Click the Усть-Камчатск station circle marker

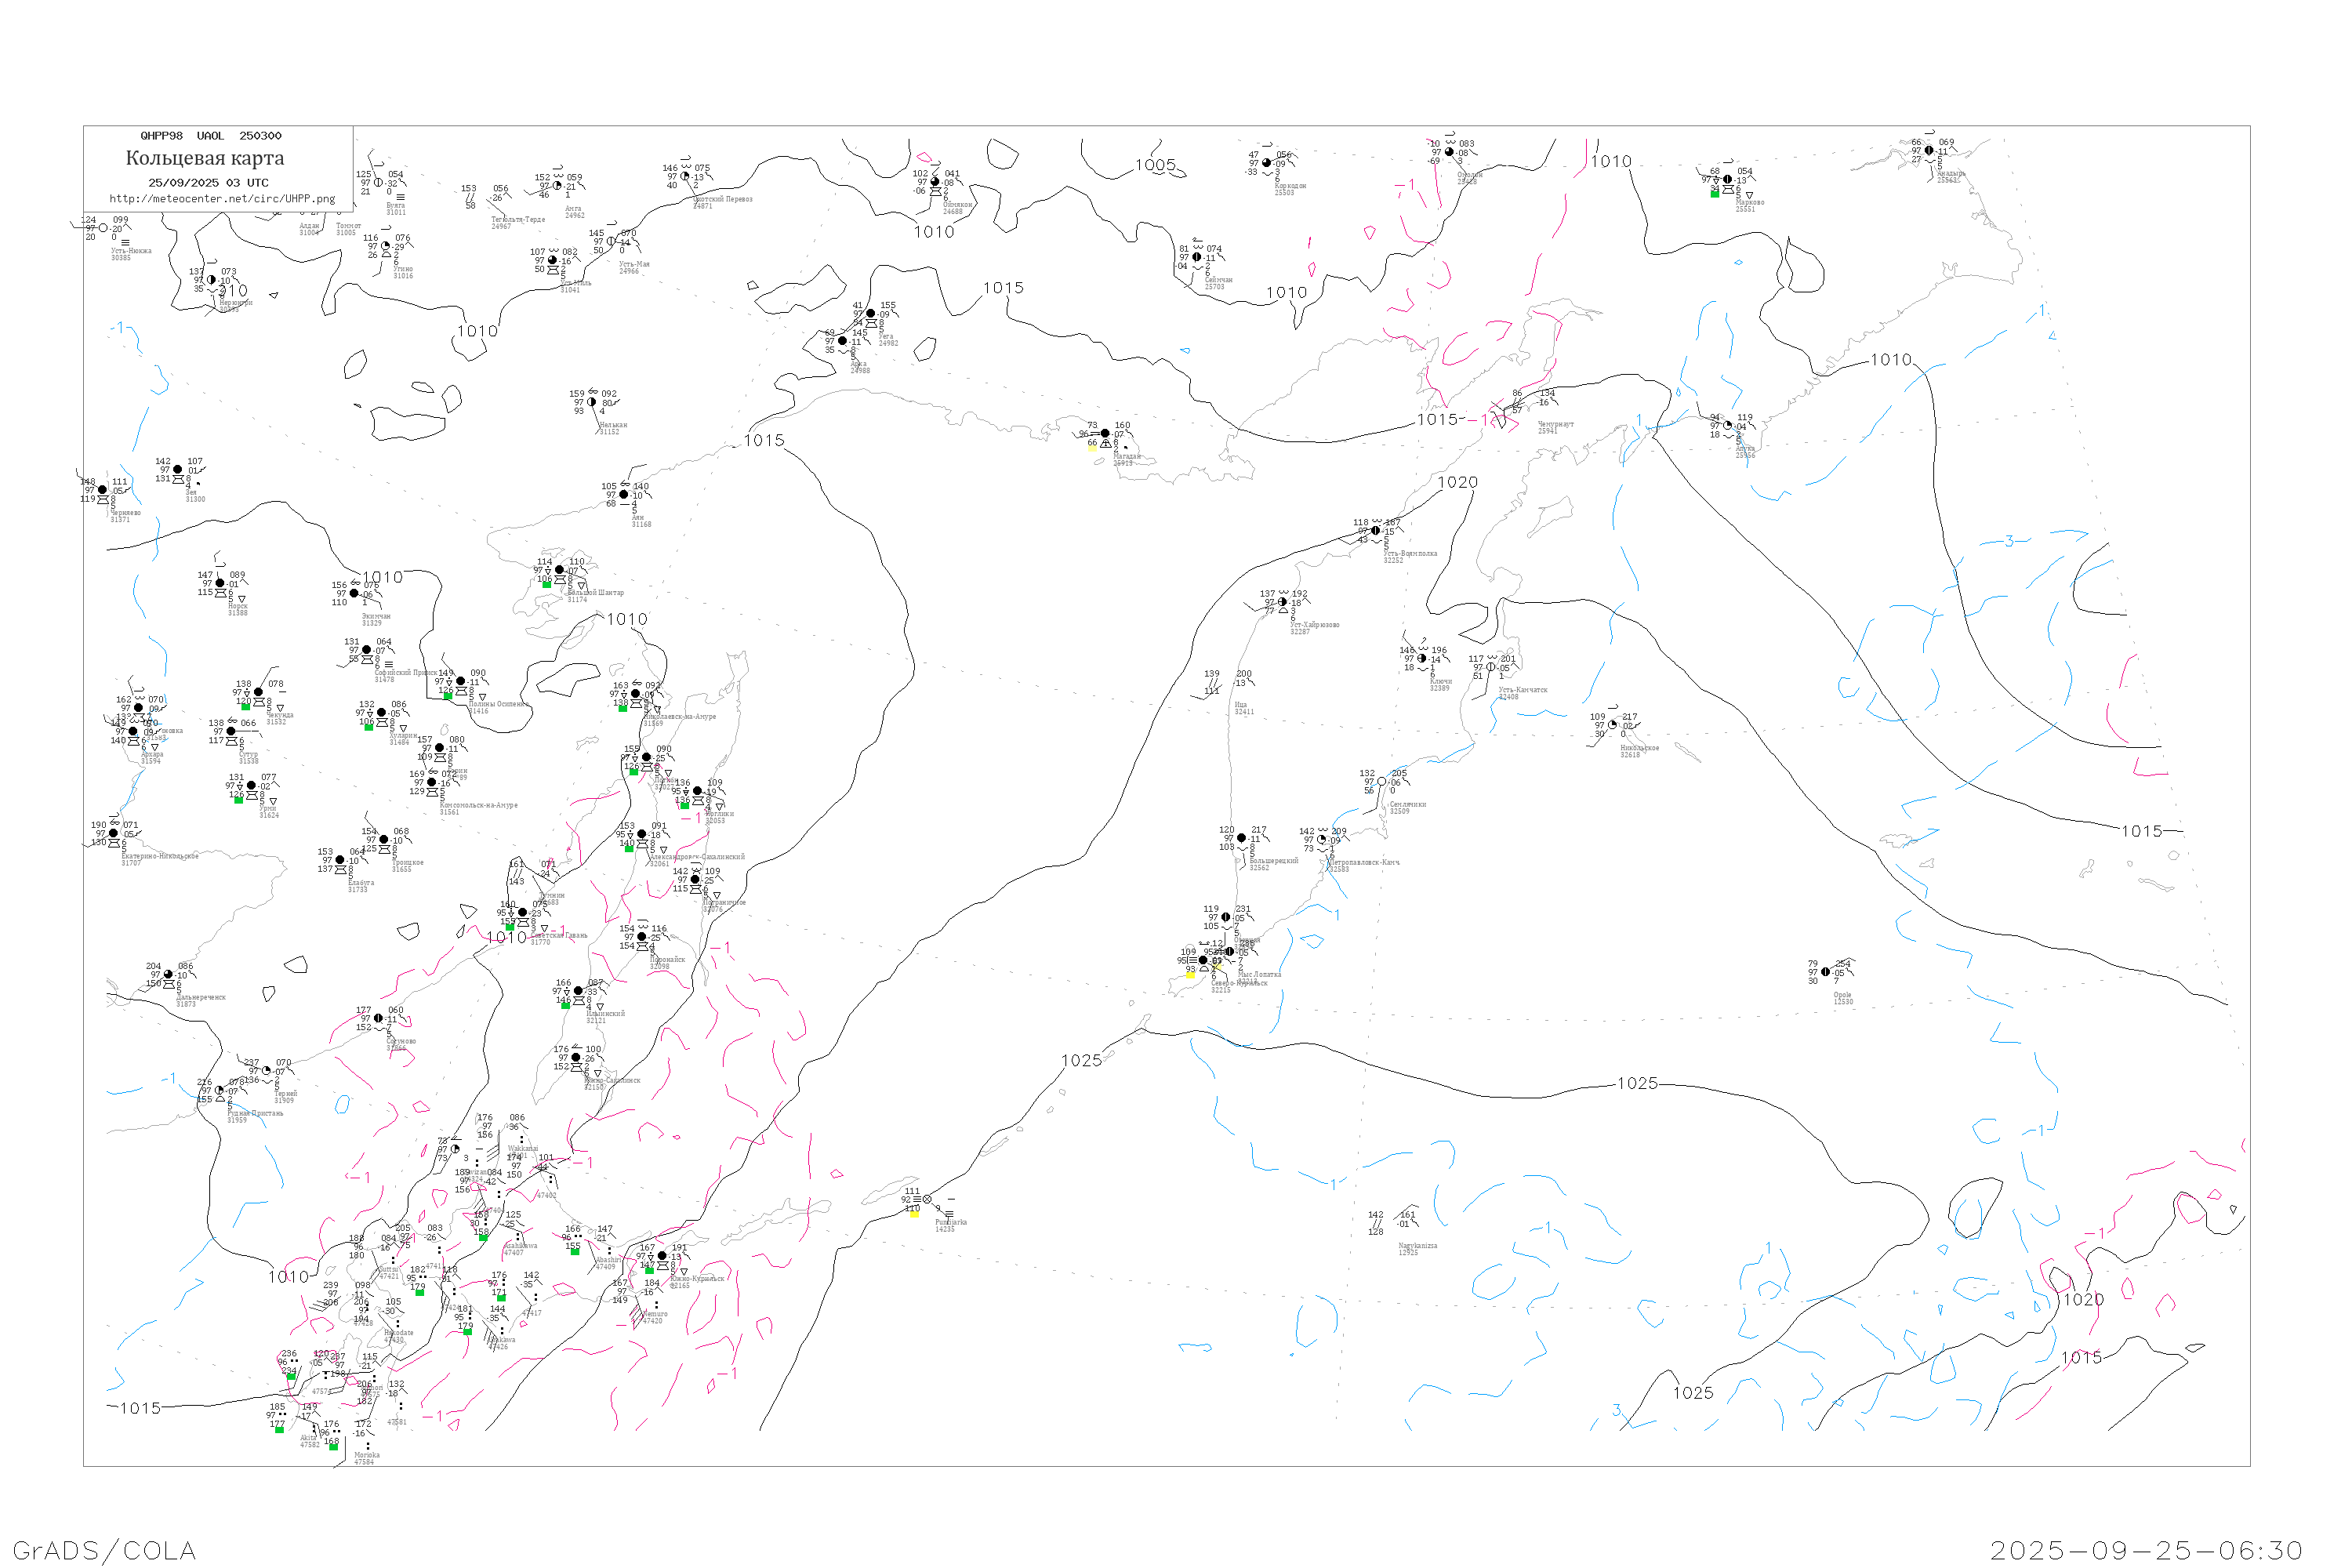coord(1491,667)
